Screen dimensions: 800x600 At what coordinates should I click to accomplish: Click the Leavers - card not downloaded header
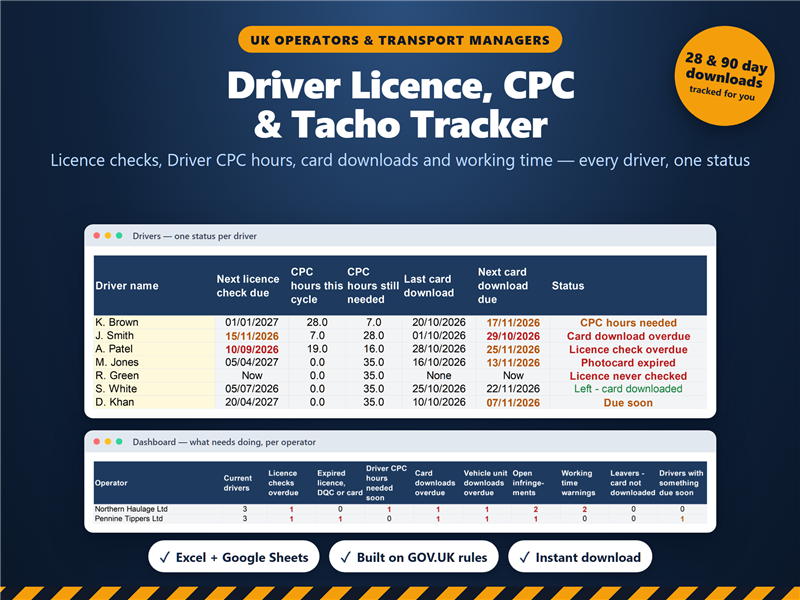(x=633, y=483)
